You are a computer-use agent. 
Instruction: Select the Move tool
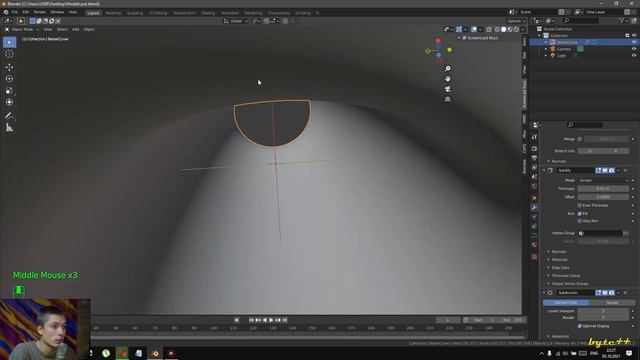coord(9,67)
